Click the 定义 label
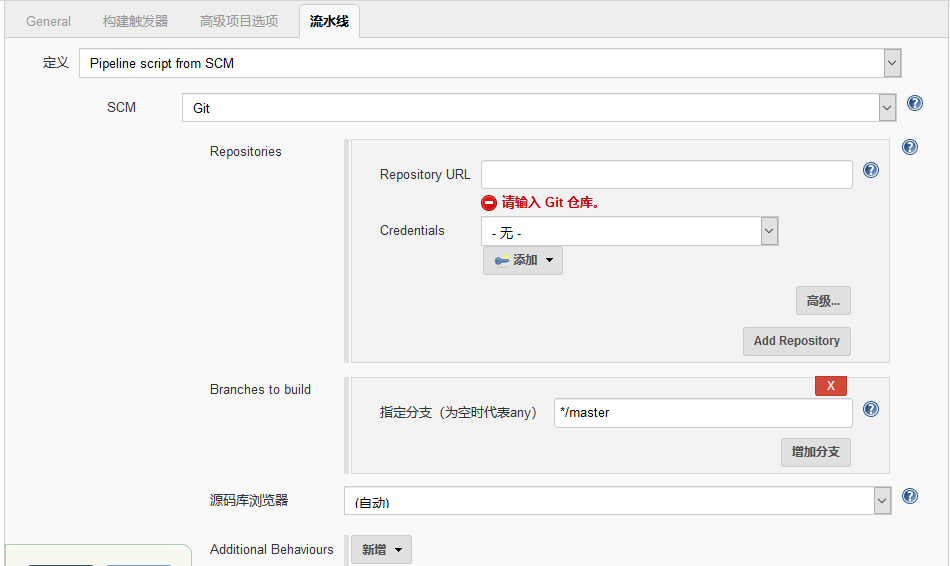The height and width of the screenshot is (566, 950). coord(56,62)
